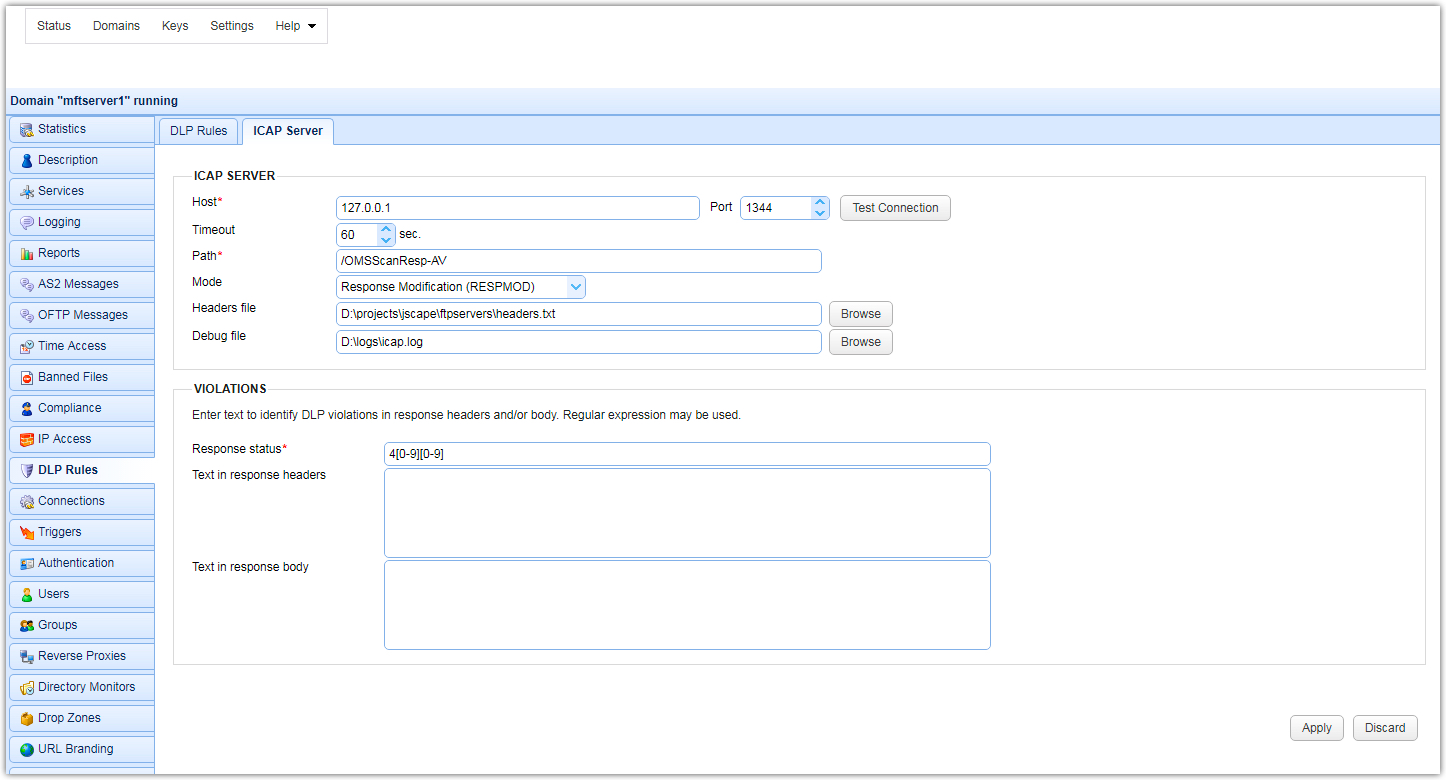The image size is (1446, 780).
Task: Click the Test Connection button
Action: coord(894,208)
